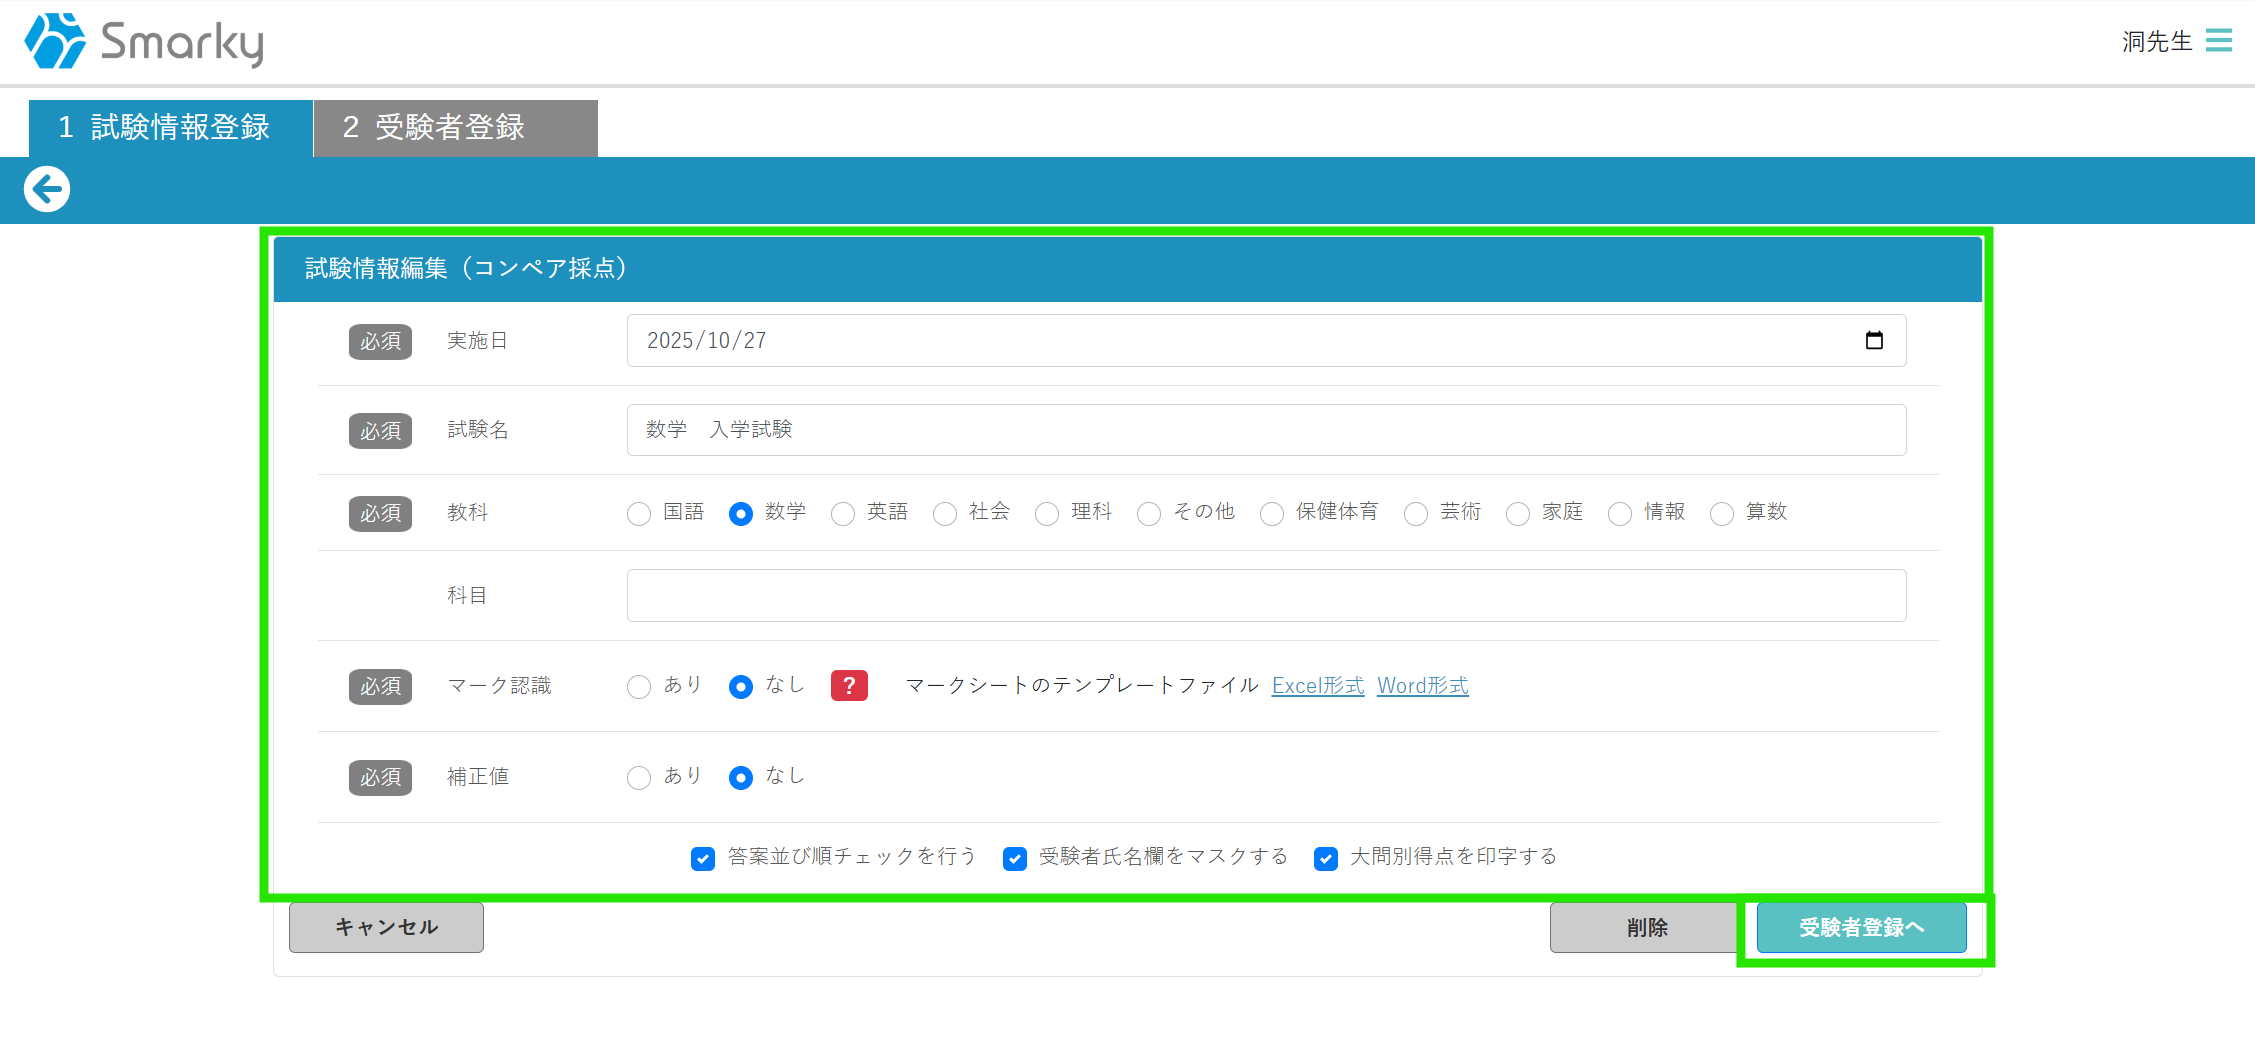Open the Word形式 template link
The image size is (2255, 1042).
[x=1422, y=686]
